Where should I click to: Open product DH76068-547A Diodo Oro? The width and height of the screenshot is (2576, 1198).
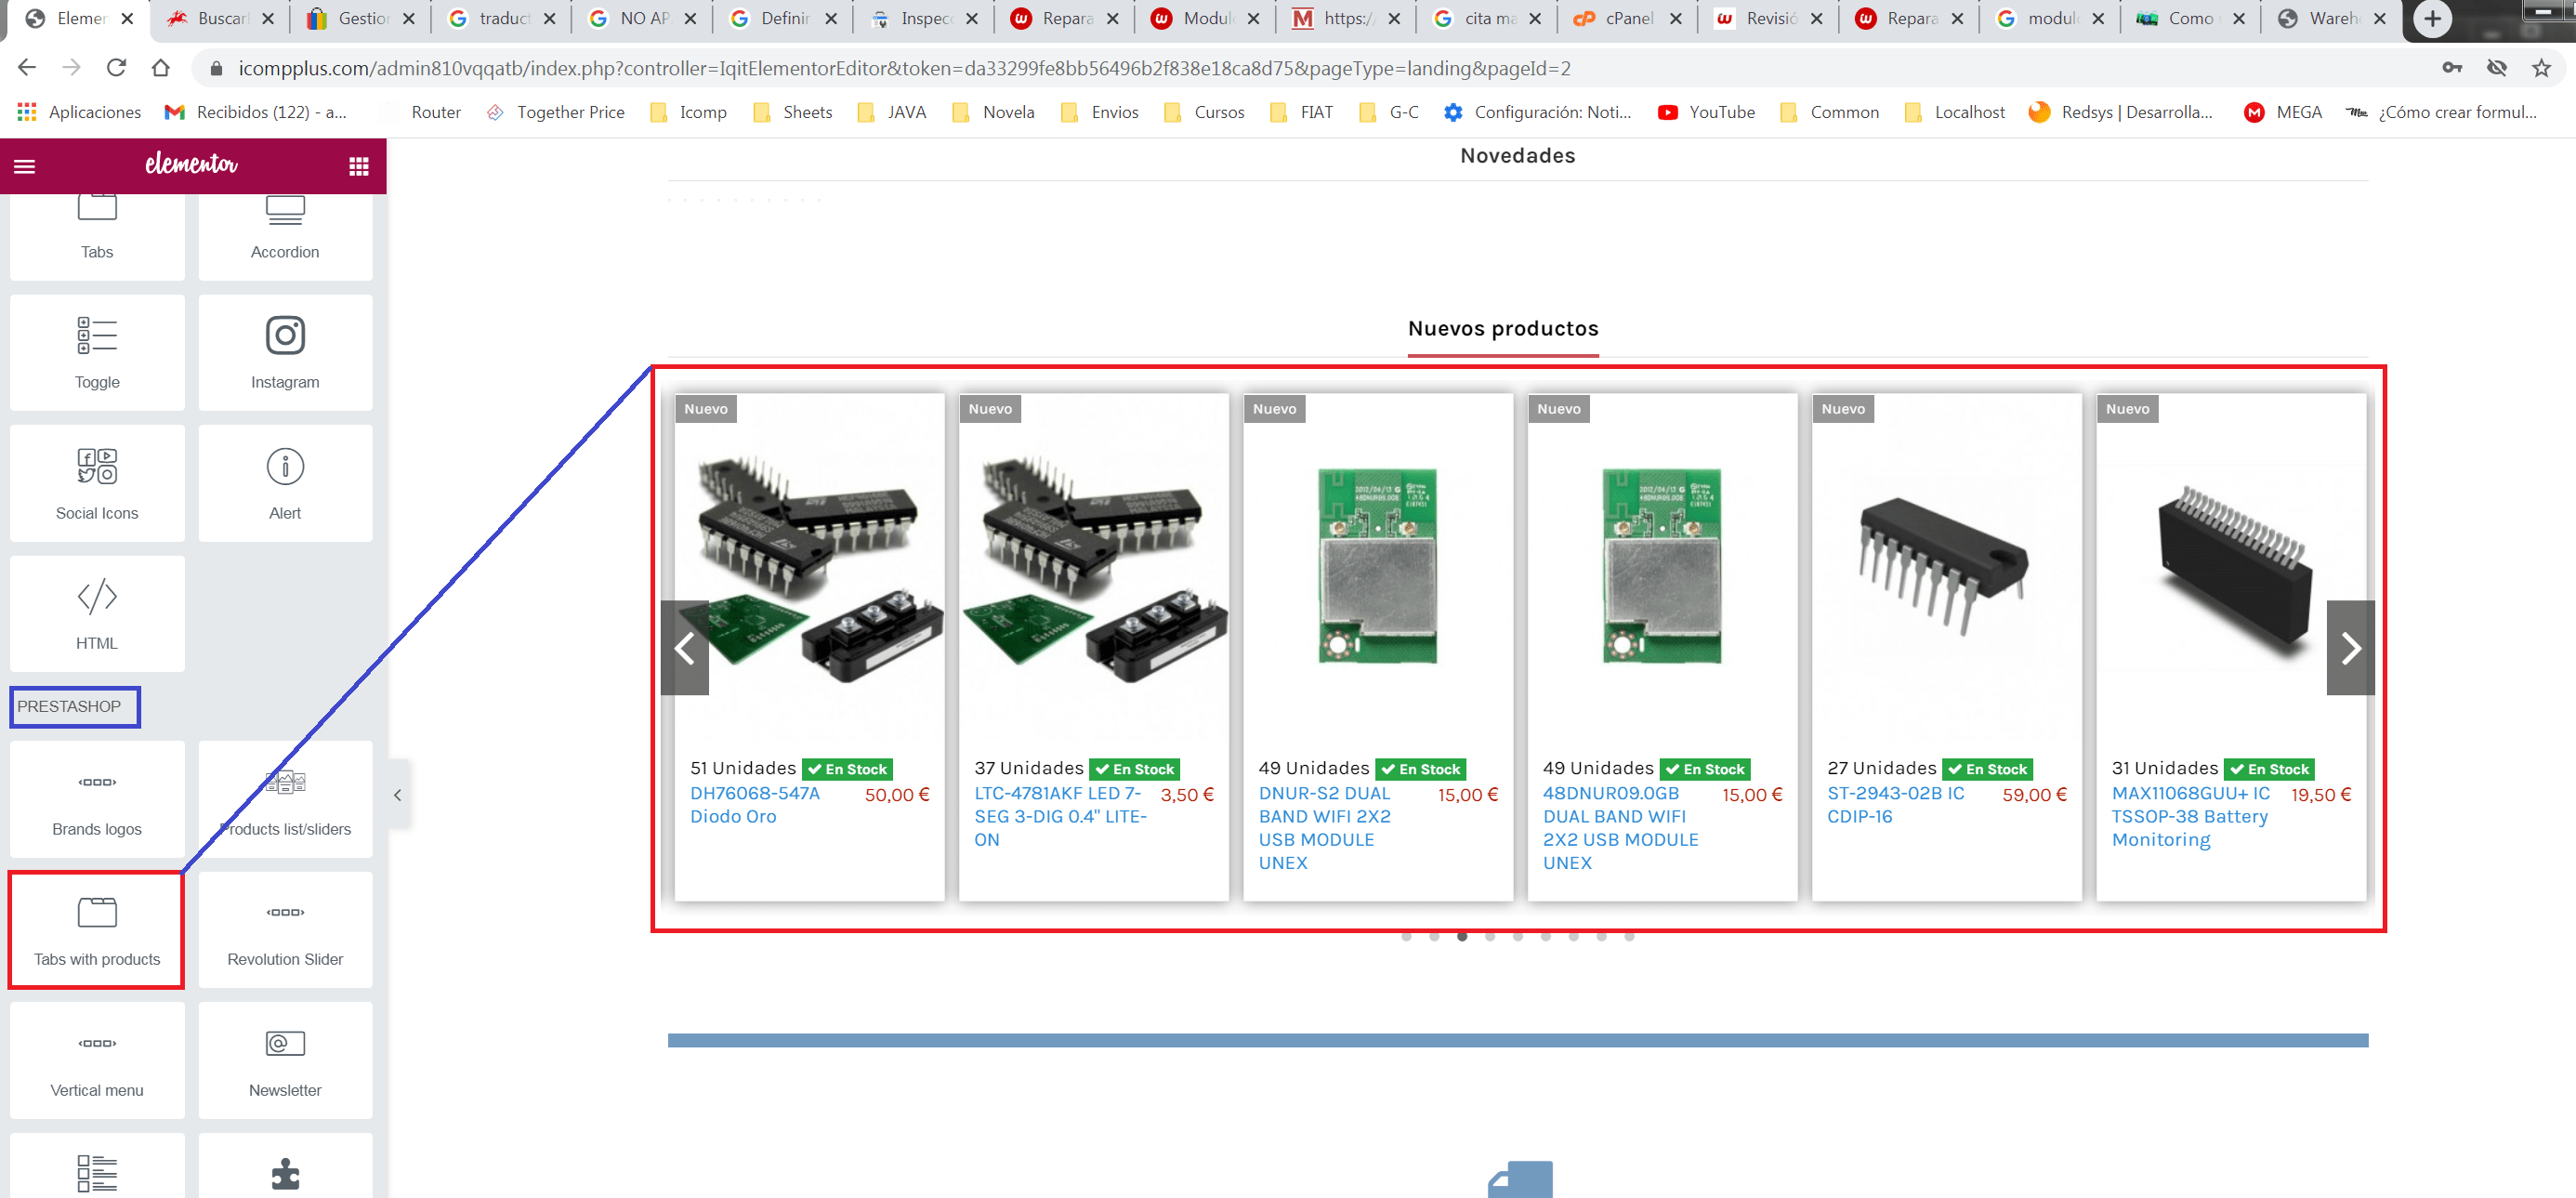point(755,805)
